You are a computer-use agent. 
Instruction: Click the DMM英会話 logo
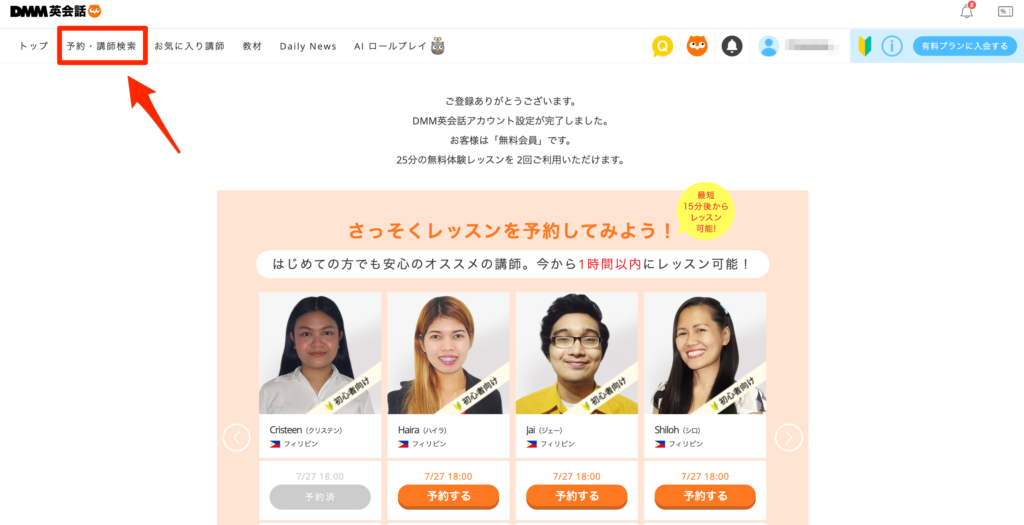56,11
